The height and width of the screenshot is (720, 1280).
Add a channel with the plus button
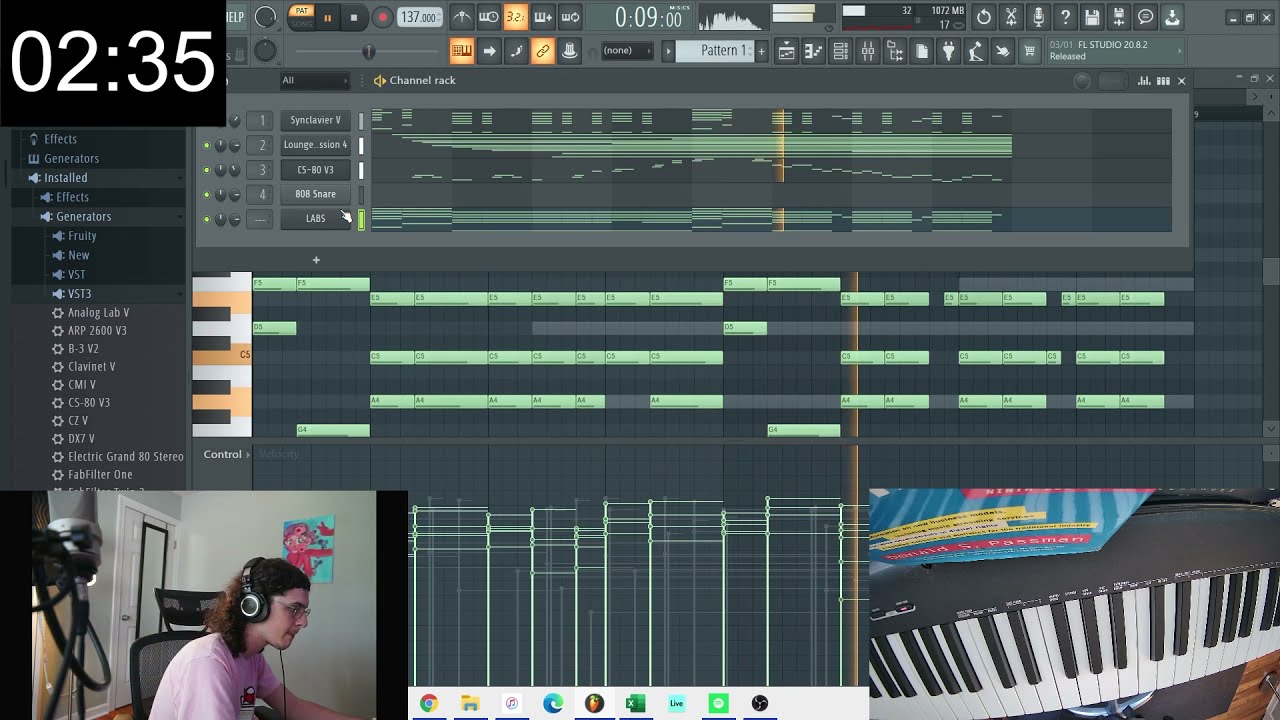(x=316, y=260)
